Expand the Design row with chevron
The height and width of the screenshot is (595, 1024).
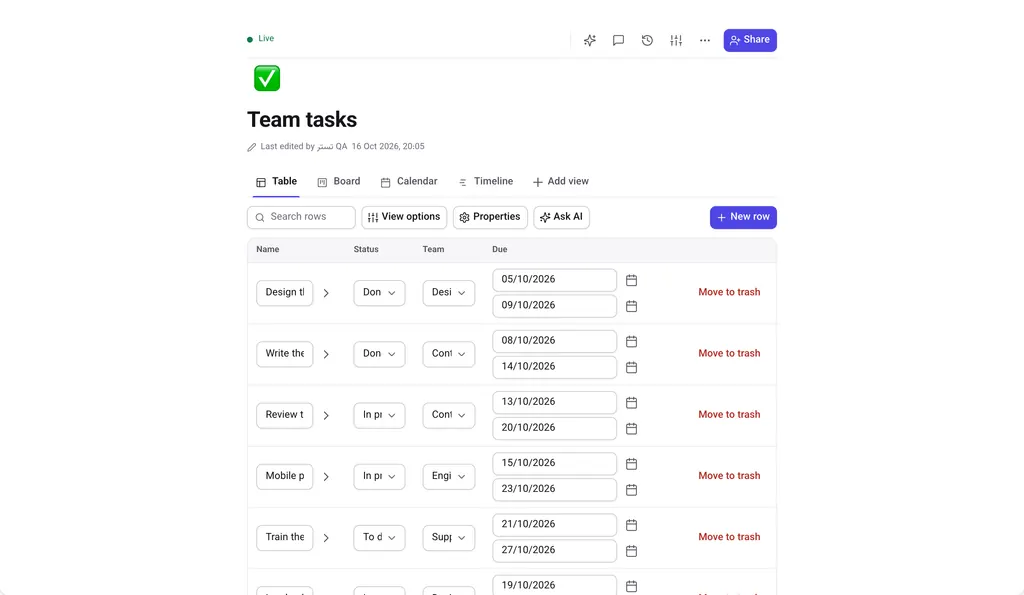click(326, 293)
